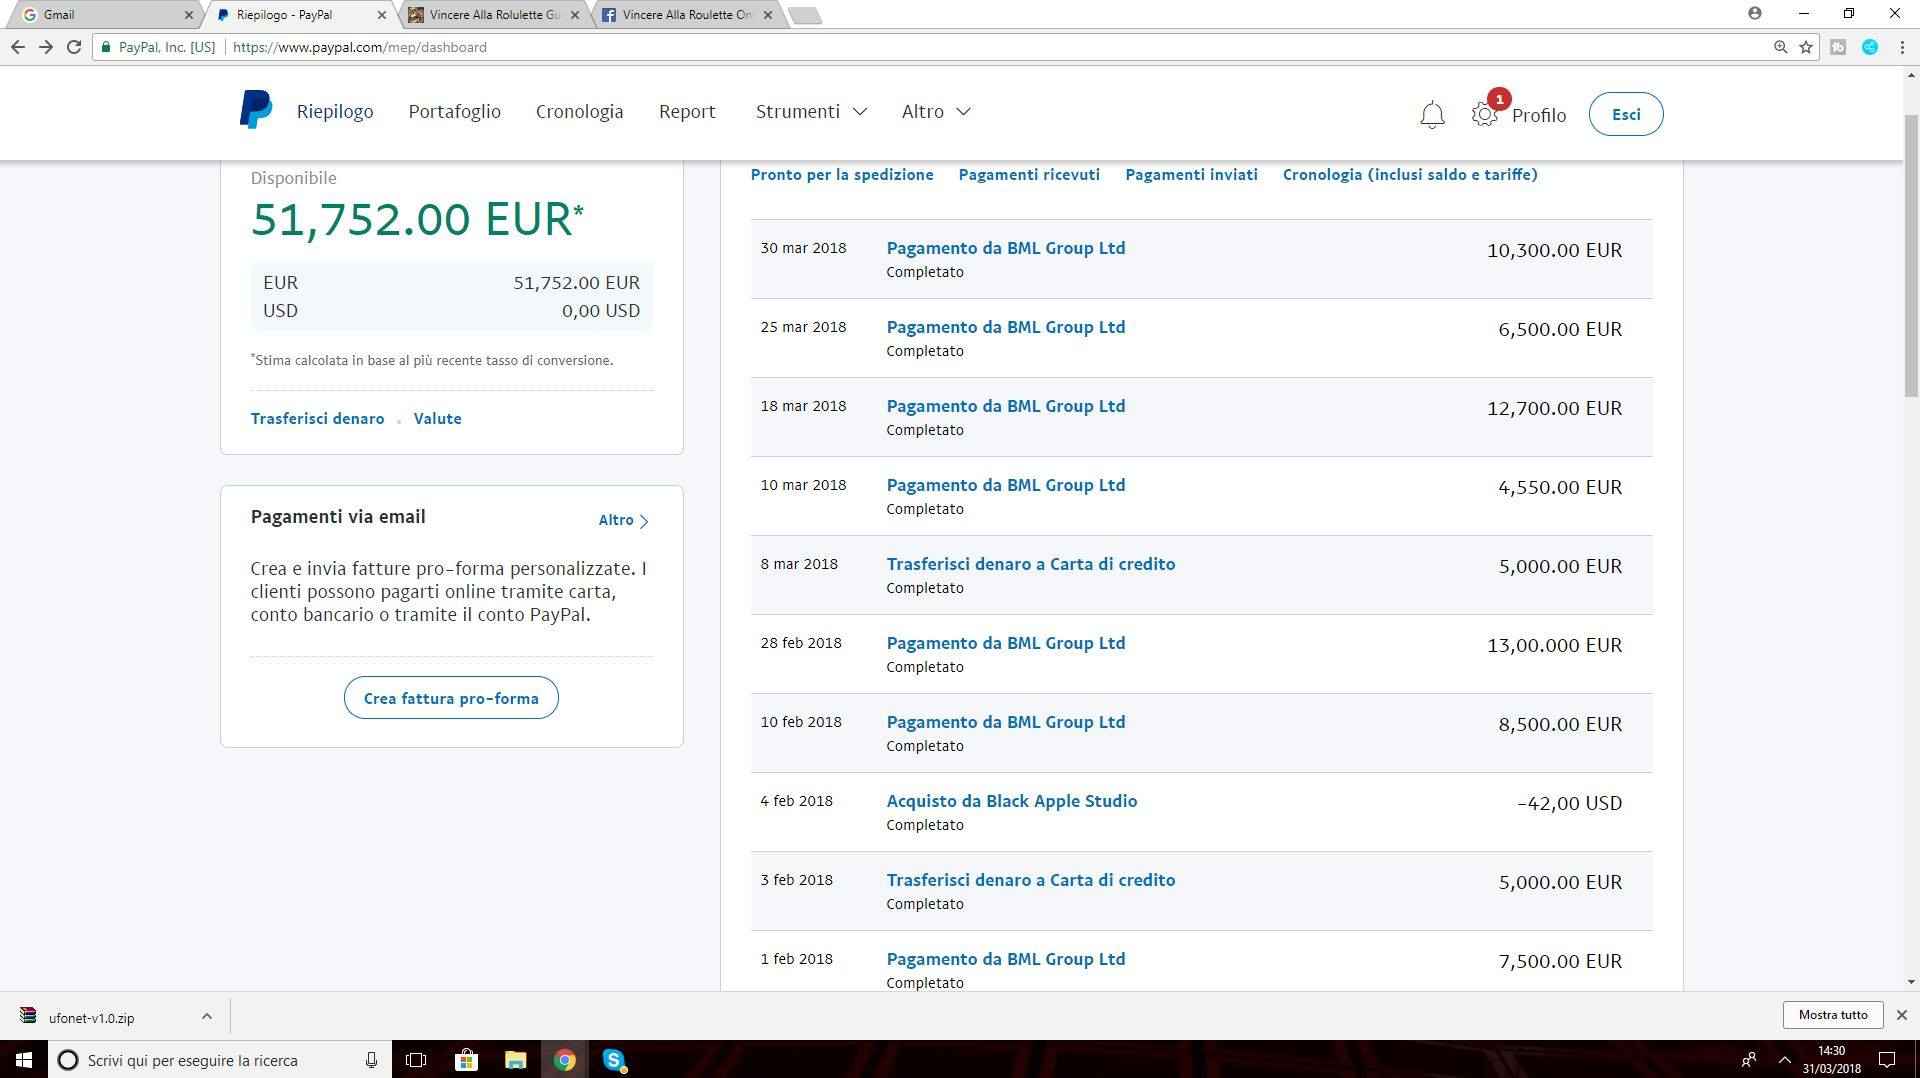The height and width of the screenshot is (1078, 1920).
Task: Open the Trasferisci denaro link
Action: pyautogui.click(x=317, y=419)
